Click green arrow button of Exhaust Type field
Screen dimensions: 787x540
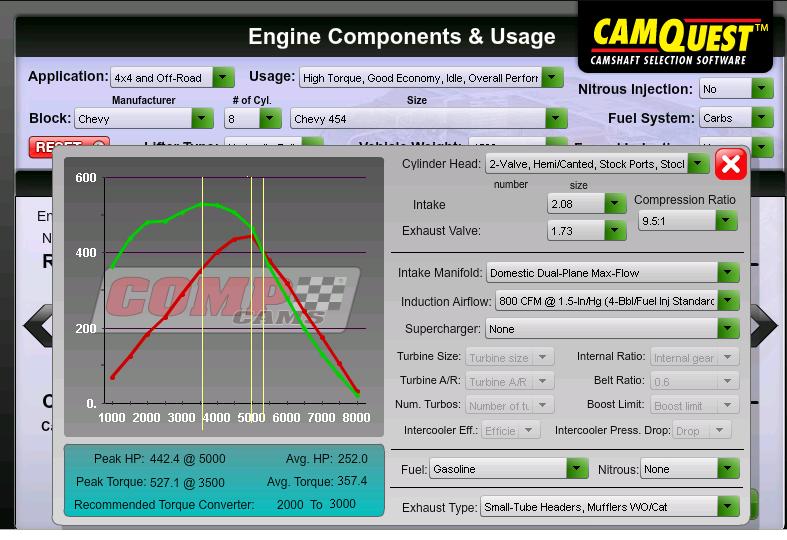(x=728, y=507)
